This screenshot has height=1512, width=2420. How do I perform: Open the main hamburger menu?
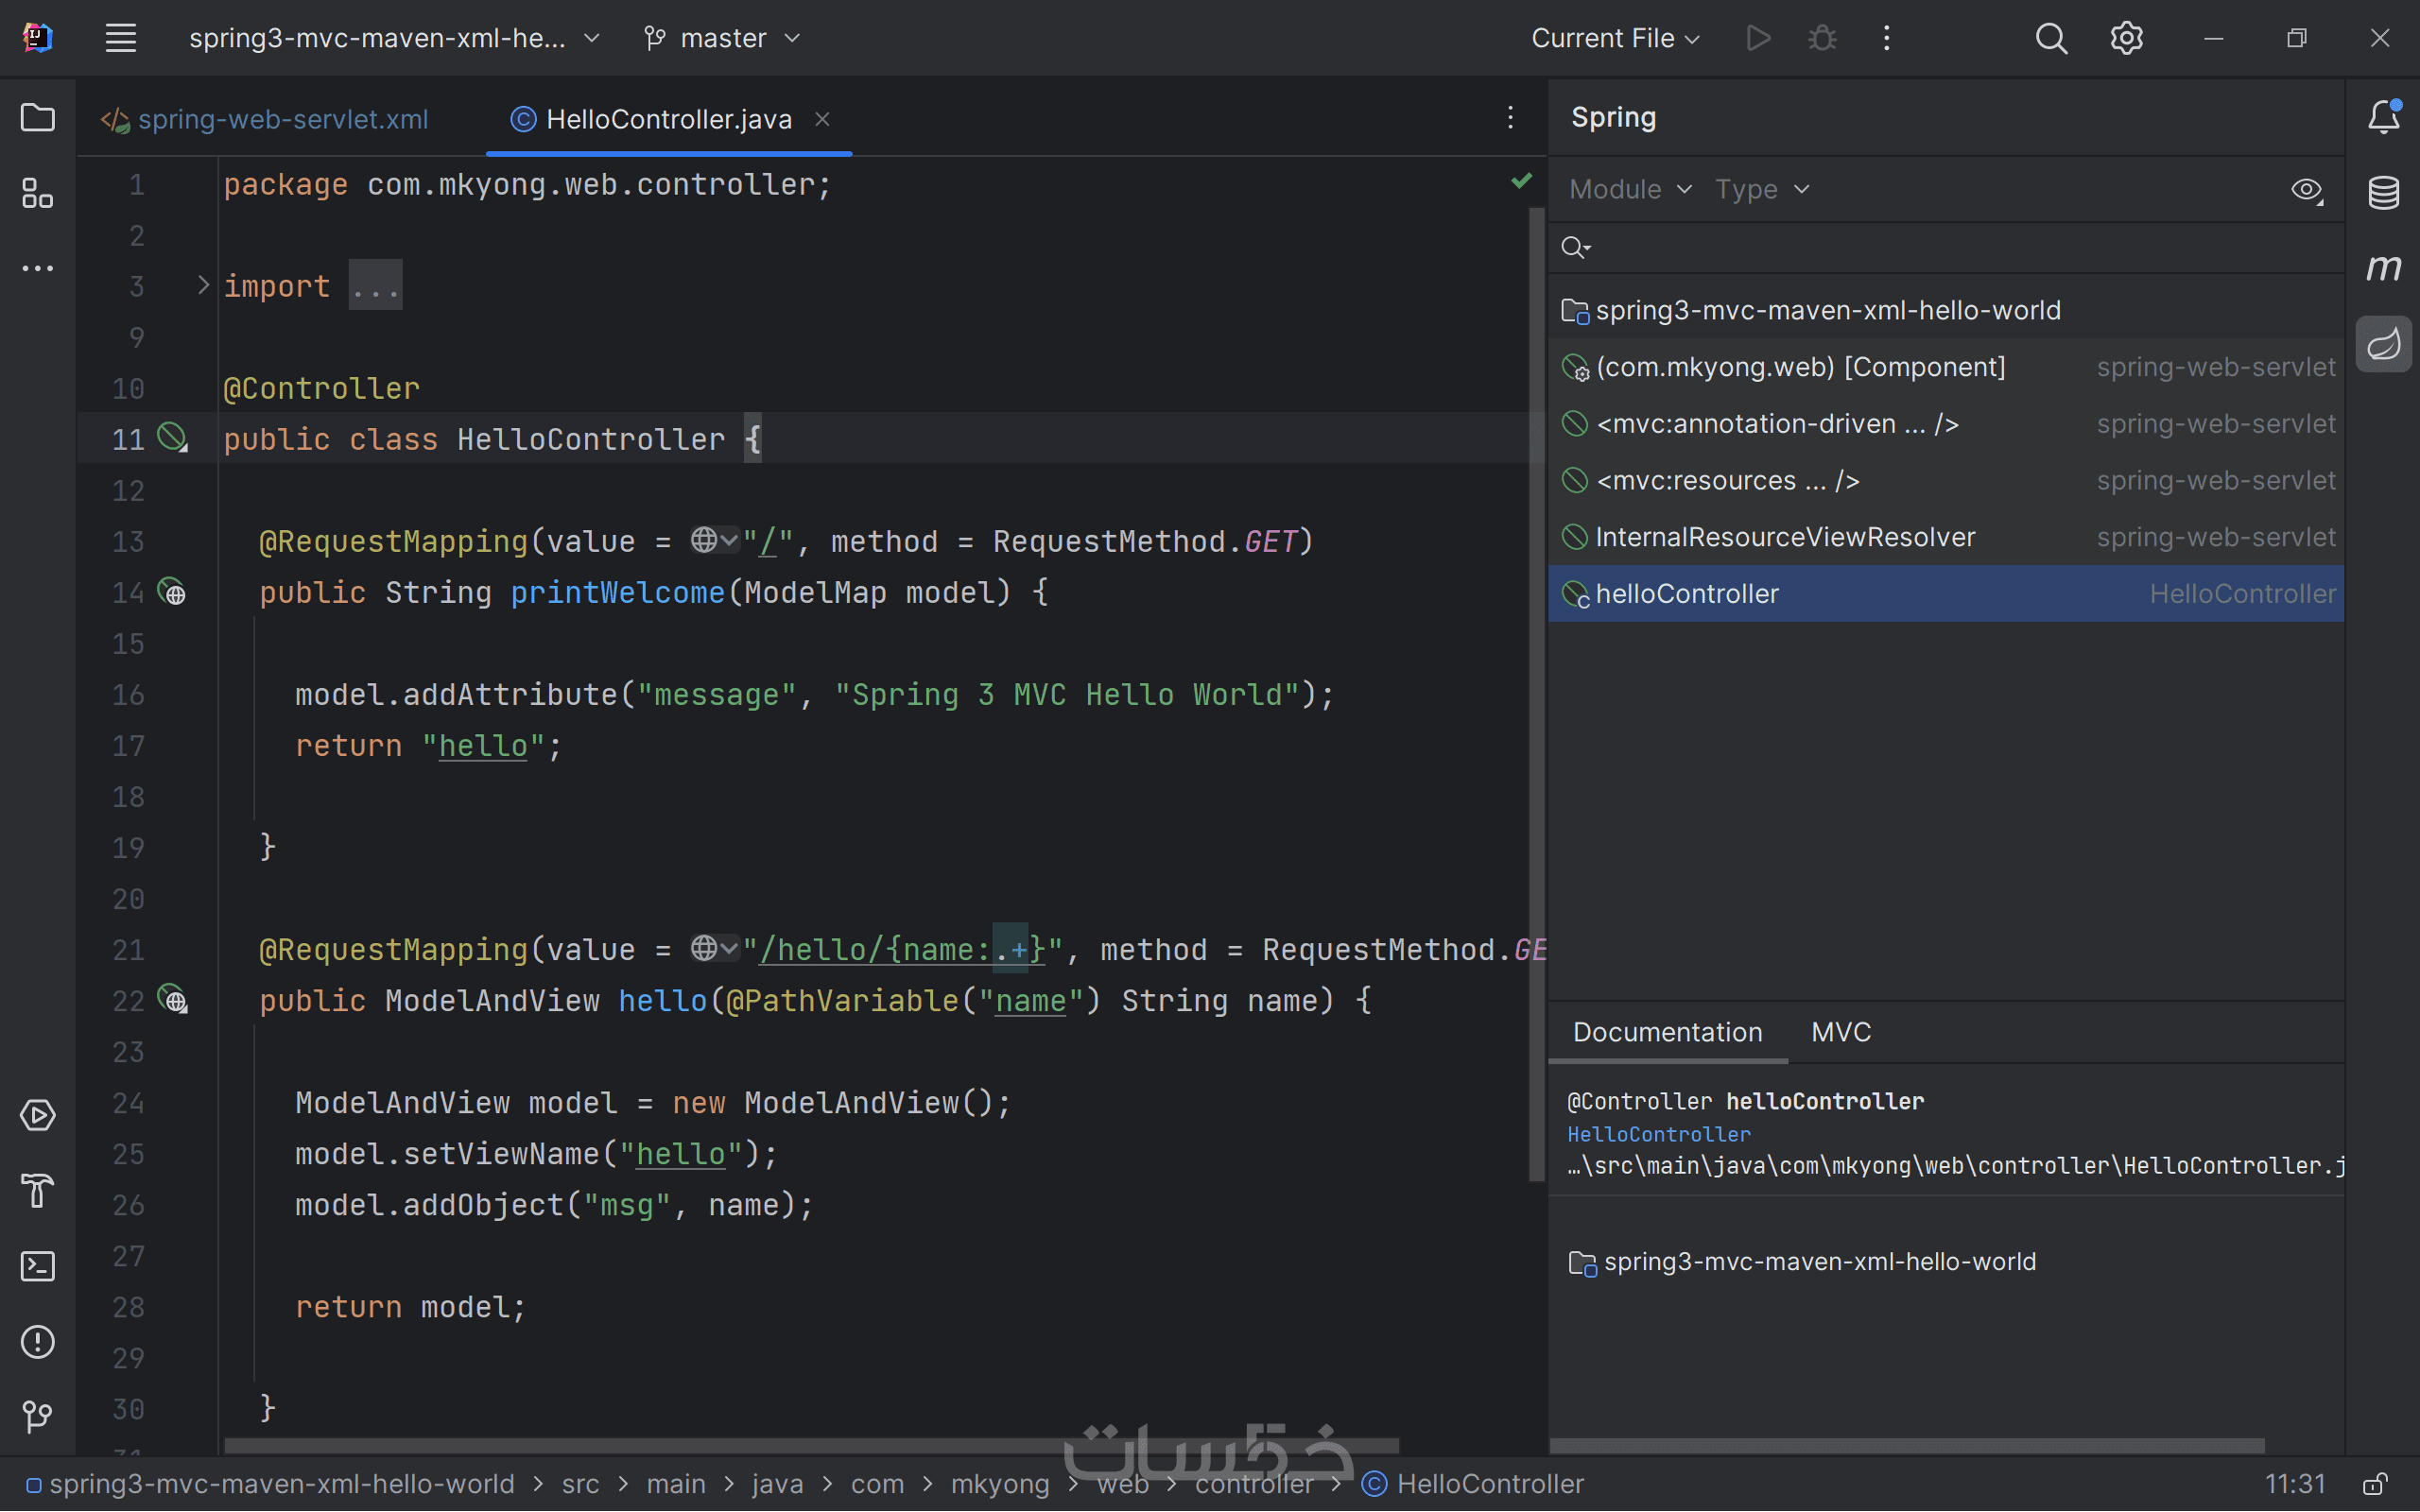point(121,38)
